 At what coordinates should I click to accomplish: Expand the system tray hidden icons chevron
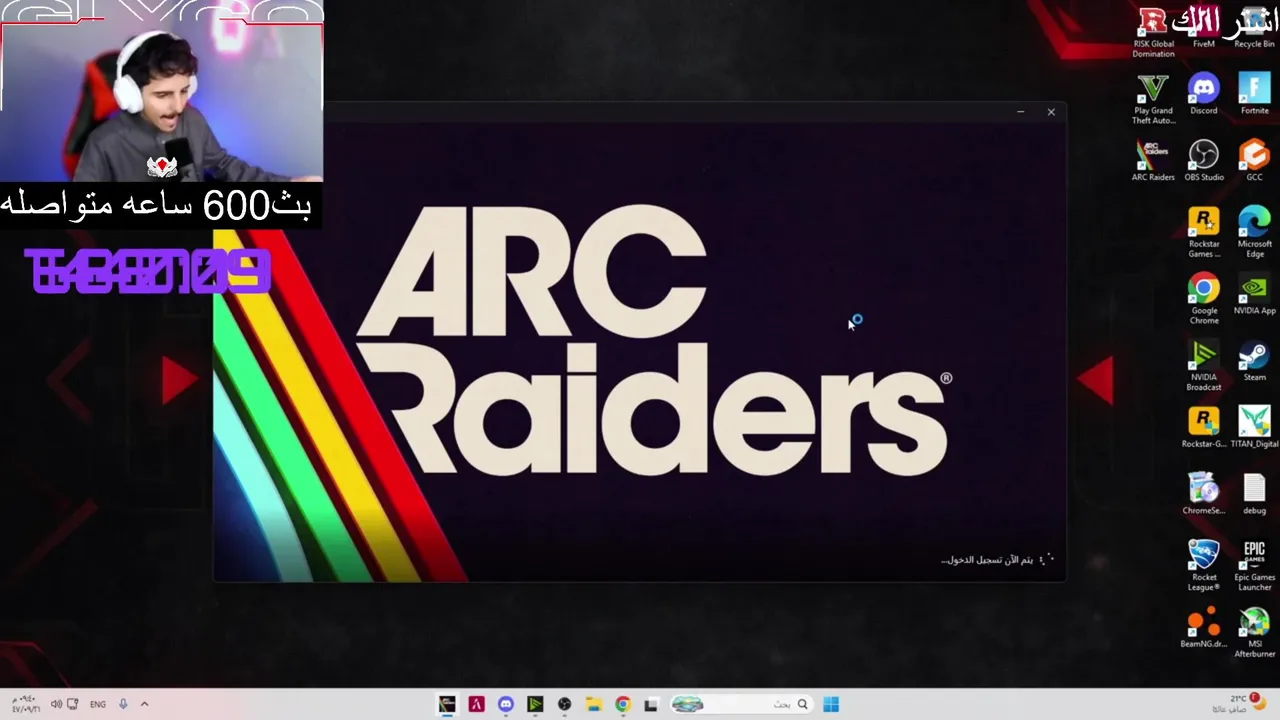pos(144,704)
